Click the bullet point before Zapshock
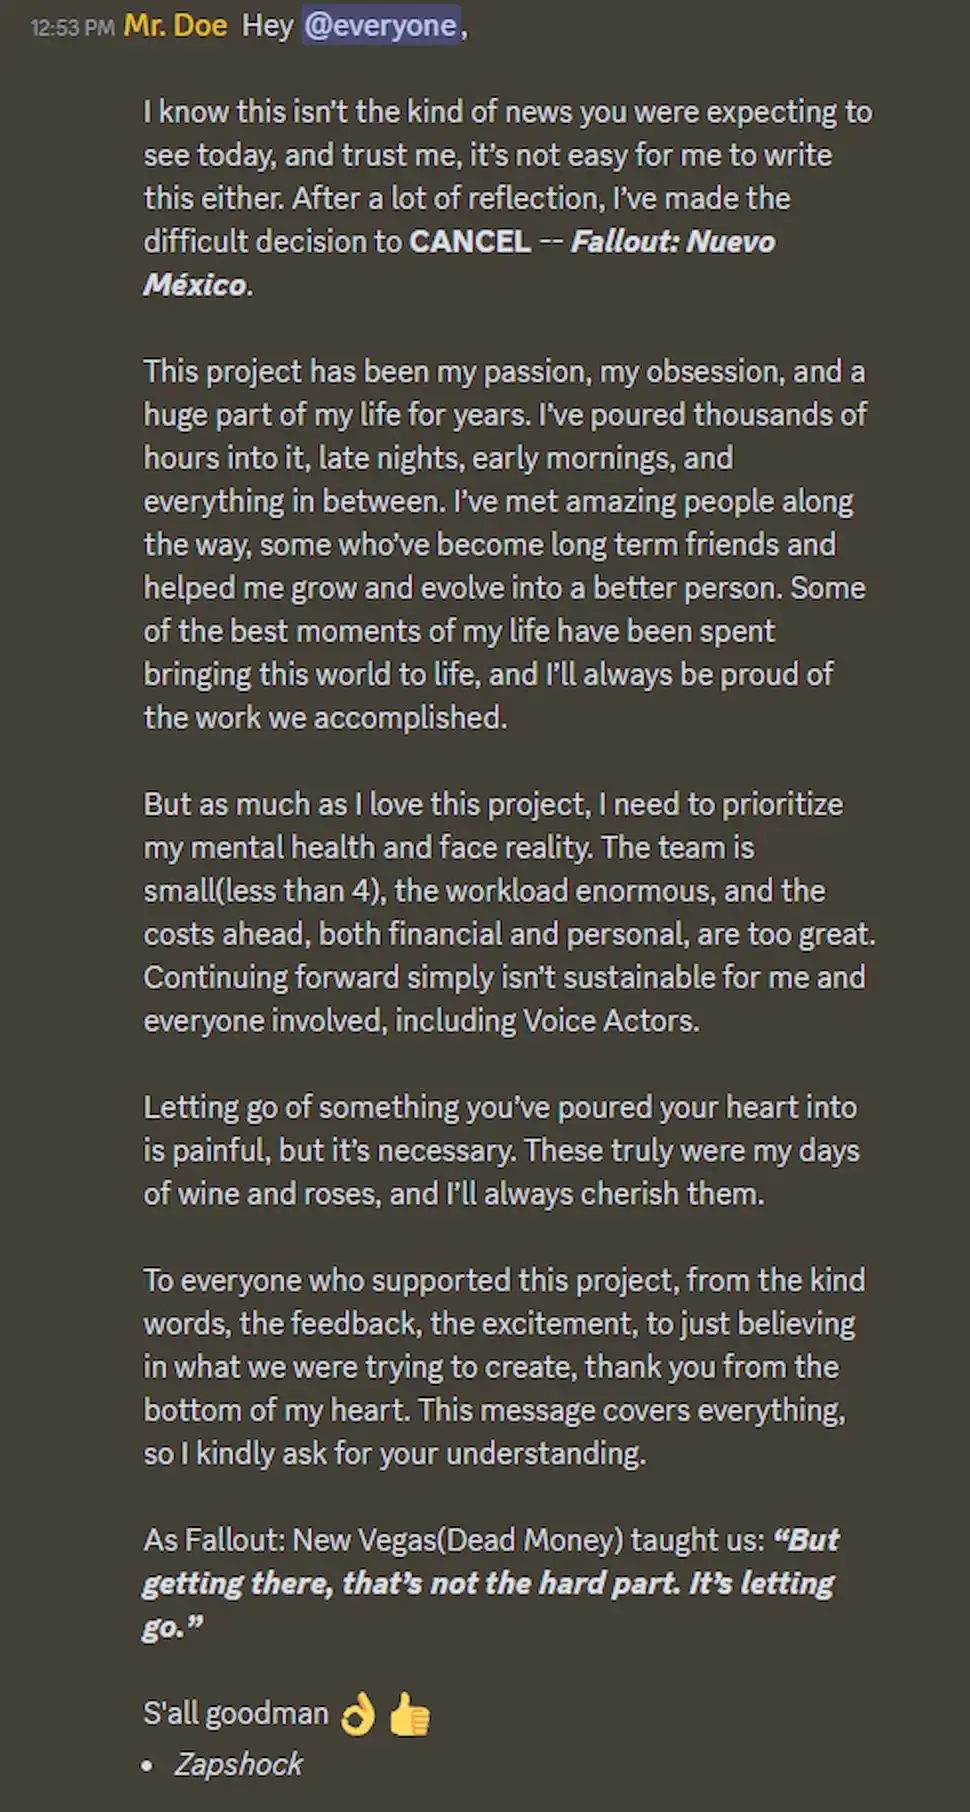The width and height of the screenshot is (970, 1812). coord(148,1766)
